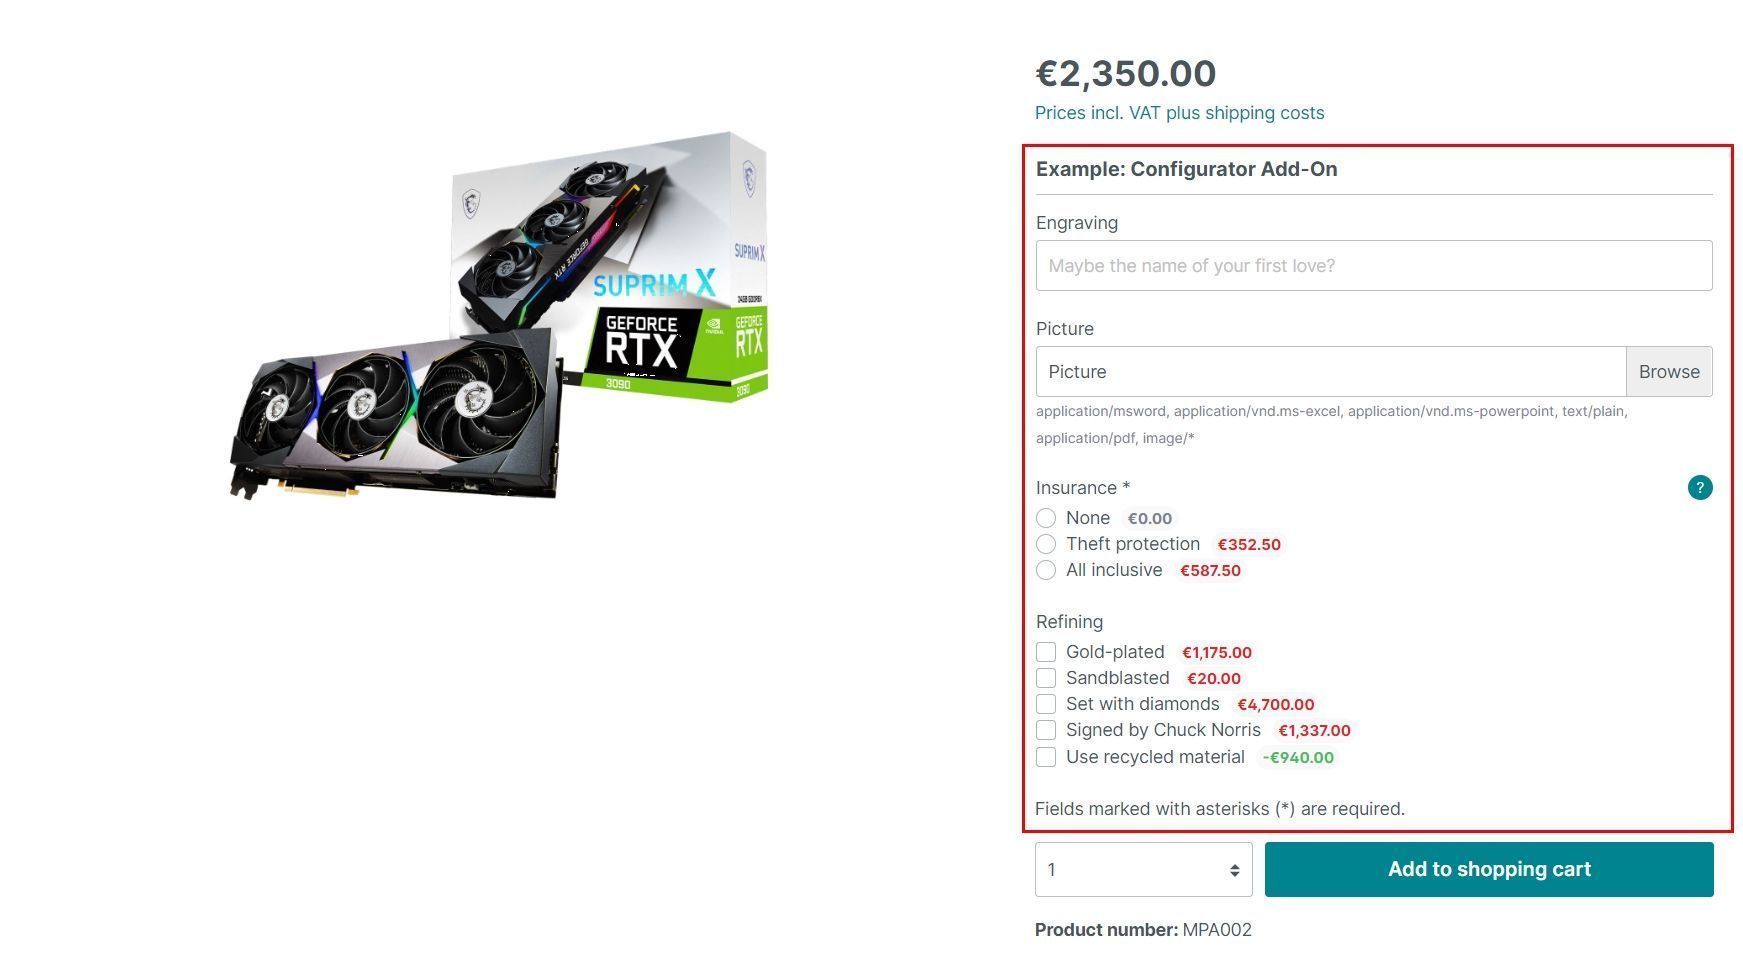Click the MSI RTX 3090 product image
The height and width of the screenshot is (974, 1743).
[x=498, y=316]
